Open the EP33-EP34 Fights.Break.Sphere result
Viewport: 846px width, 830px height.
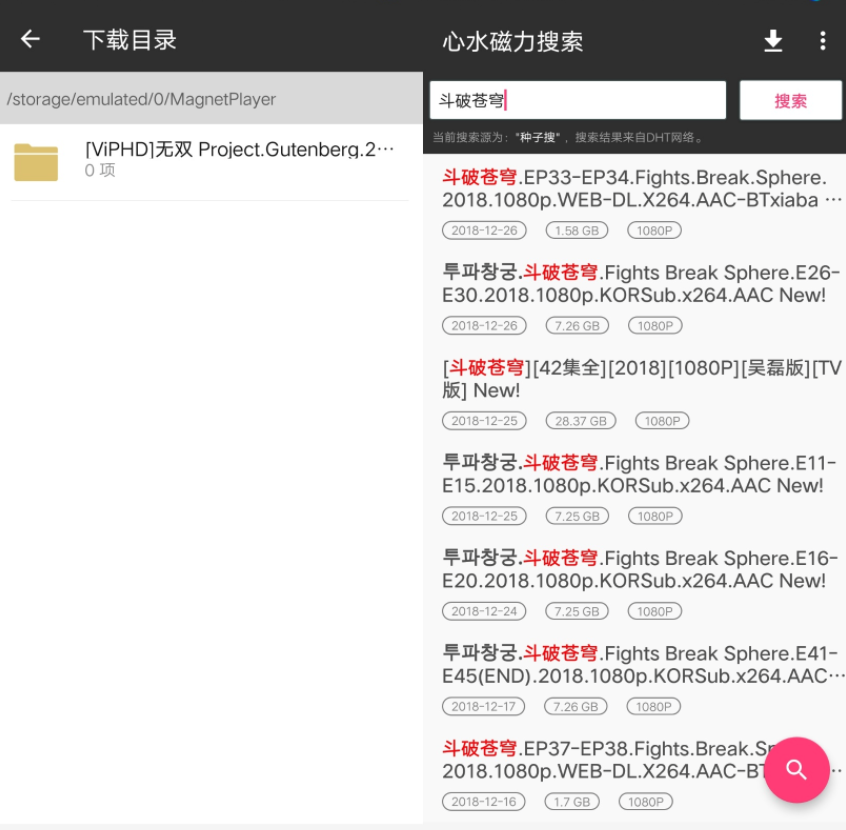coord(634,188)
